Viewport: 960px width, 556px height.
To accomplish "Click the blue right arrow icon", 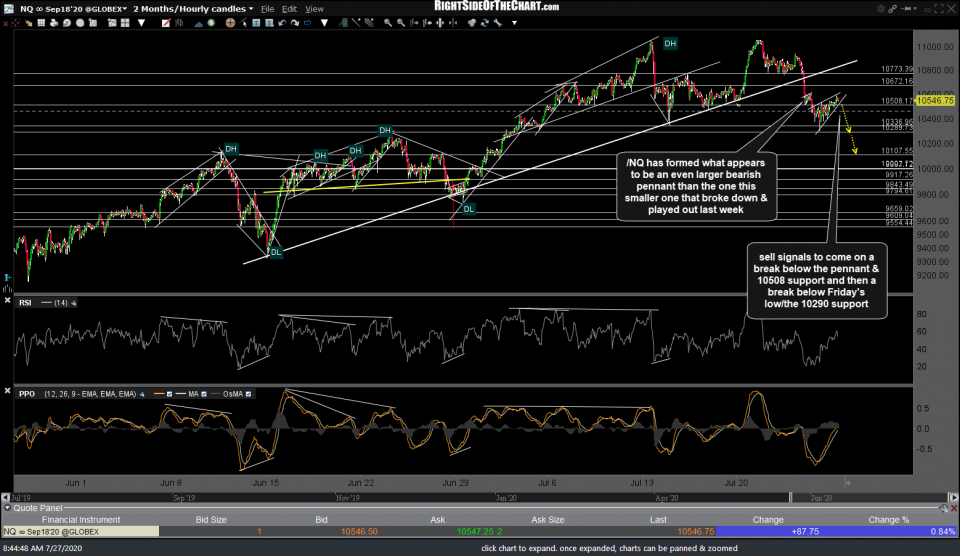I will coord(307,23).
